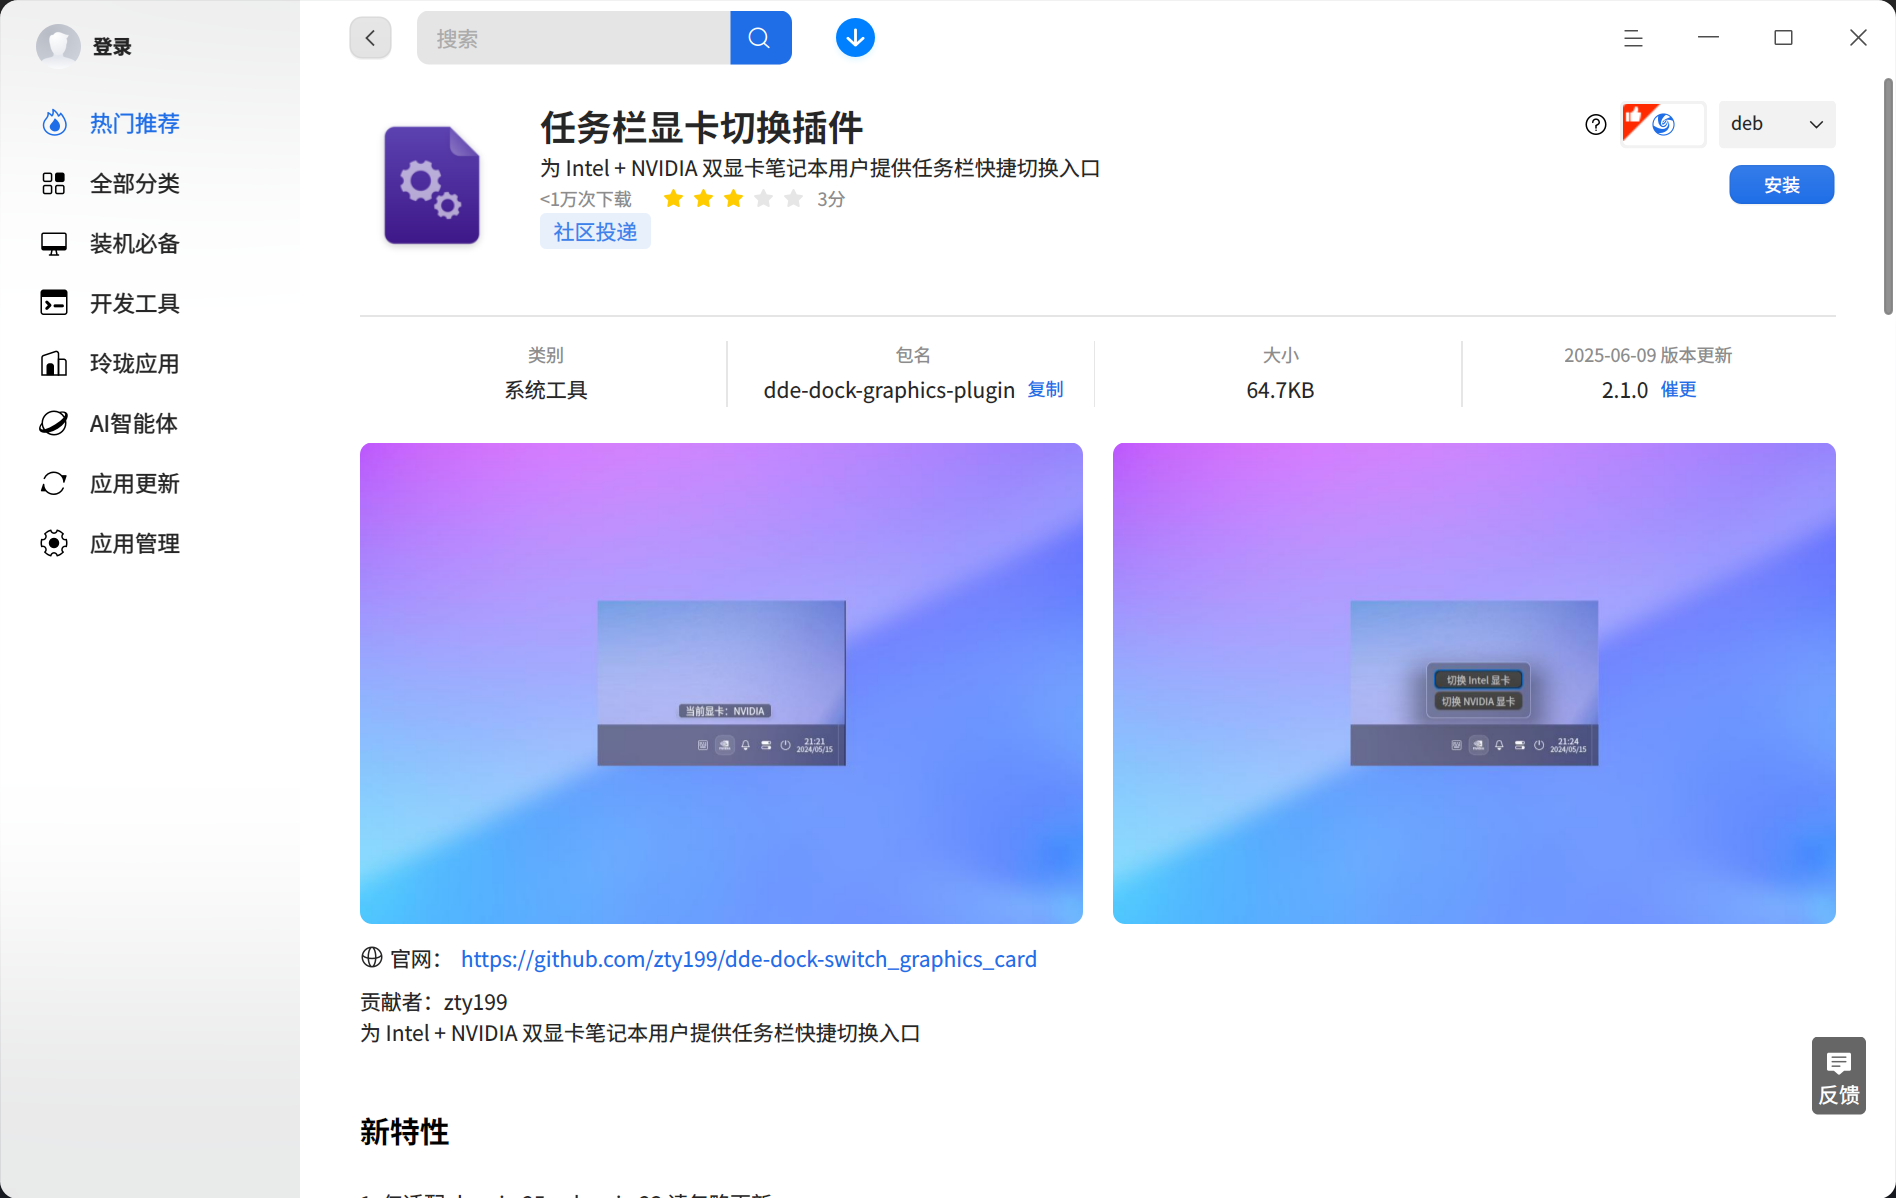Viewport: 1896px width, 1198px height.
Task: Click 登录 to sign in
Action: point(112,46)
